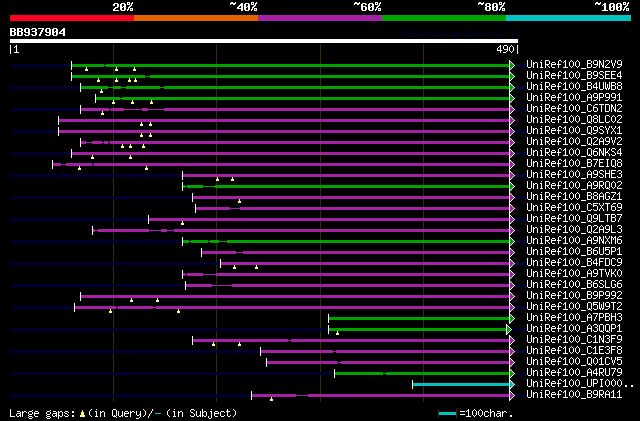Select the UniRef100_A9TVK0 label
This screenshot has width=640, height=421.
[574, 274]
